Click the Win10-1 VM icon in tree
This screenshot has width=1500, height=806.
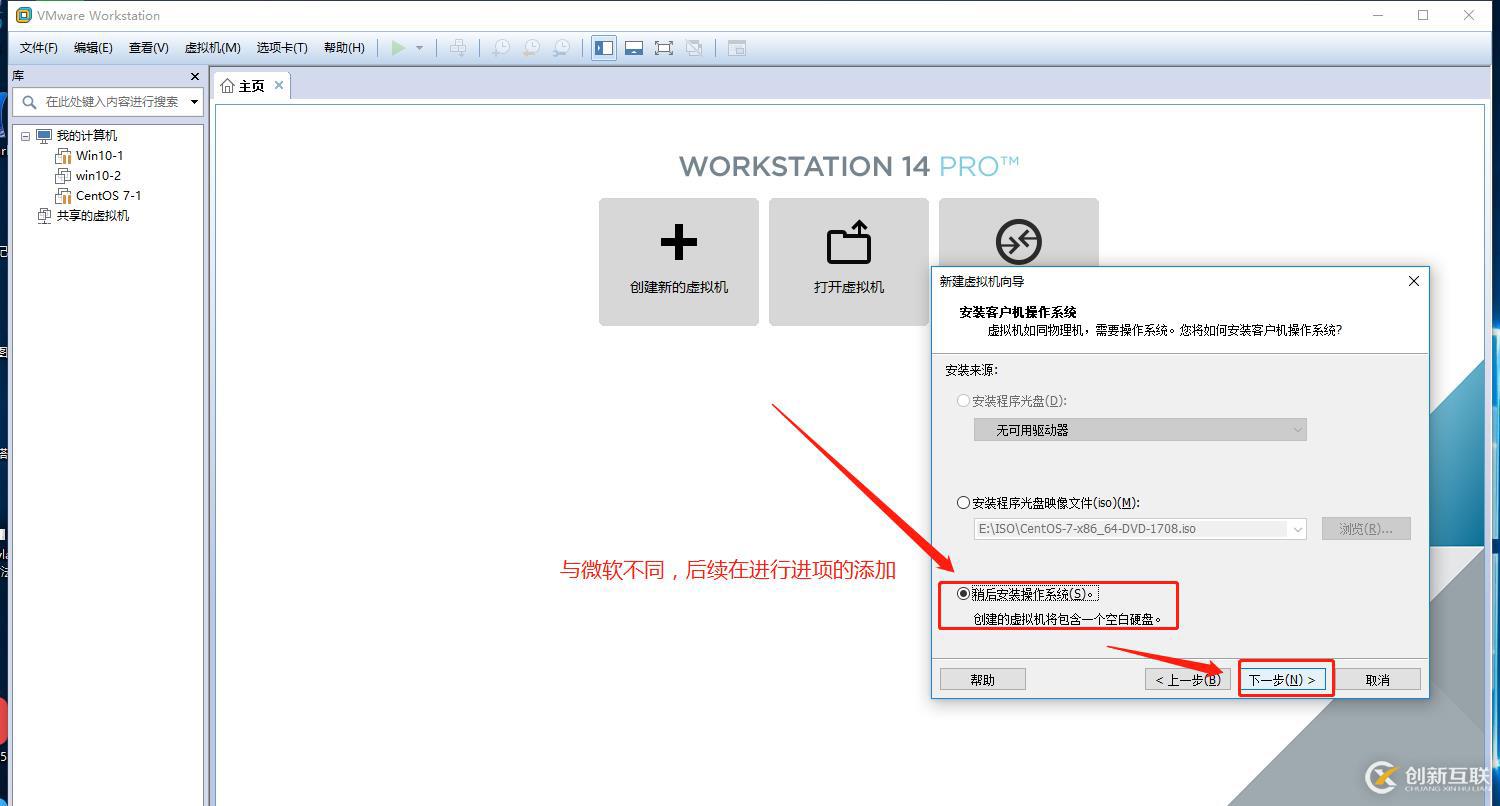63,156
